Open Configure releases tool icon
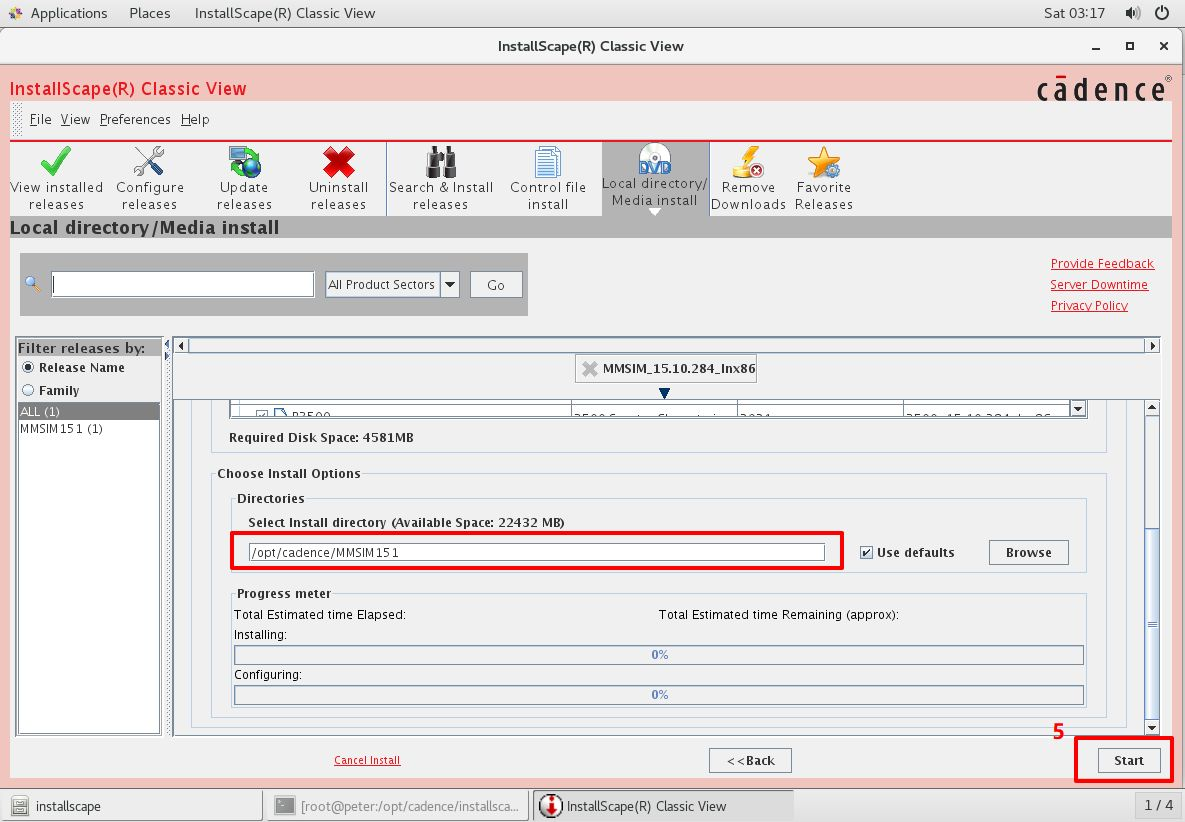This screenshot has width=1185, height=822. point(149,161)
